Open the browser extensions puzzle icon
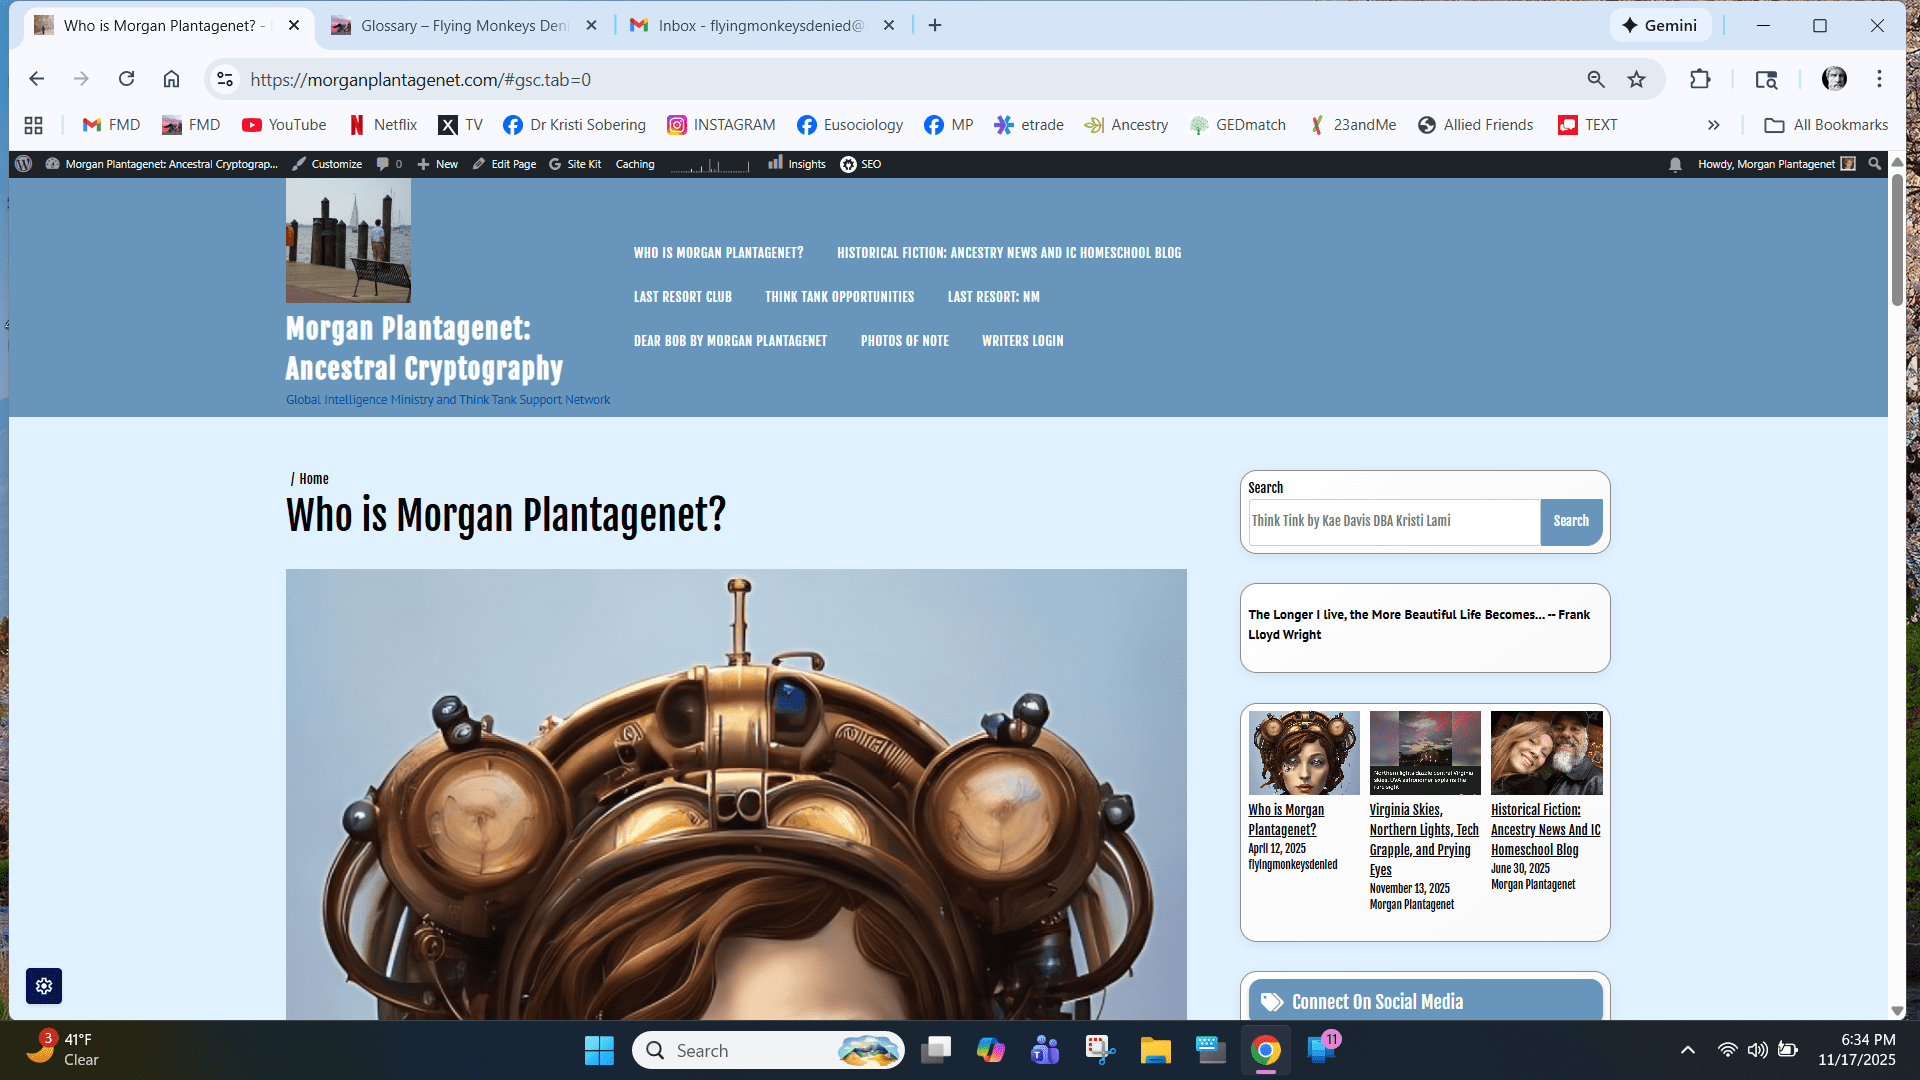Image resolution: width=1920 pixels, height=1080 pixels. [x=1701, y=79]
